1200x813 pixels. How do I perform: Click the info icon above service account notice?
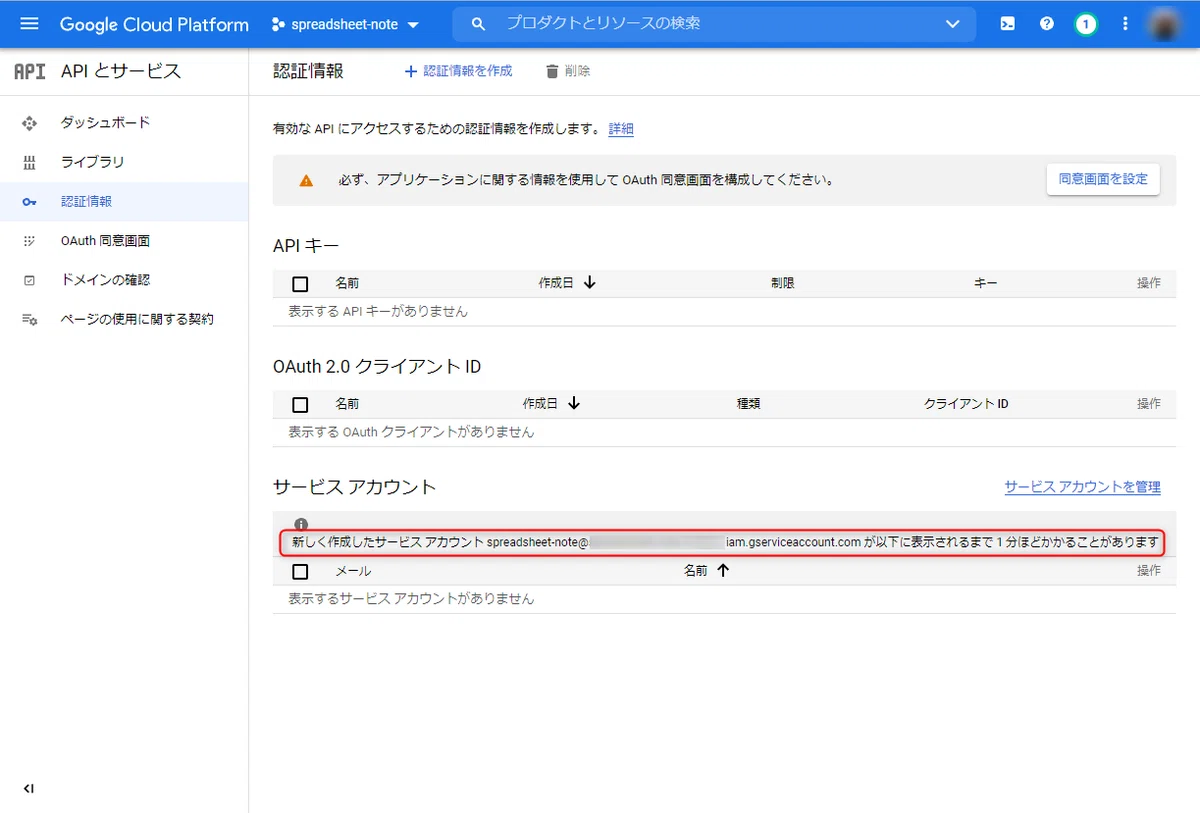[301, 524]
